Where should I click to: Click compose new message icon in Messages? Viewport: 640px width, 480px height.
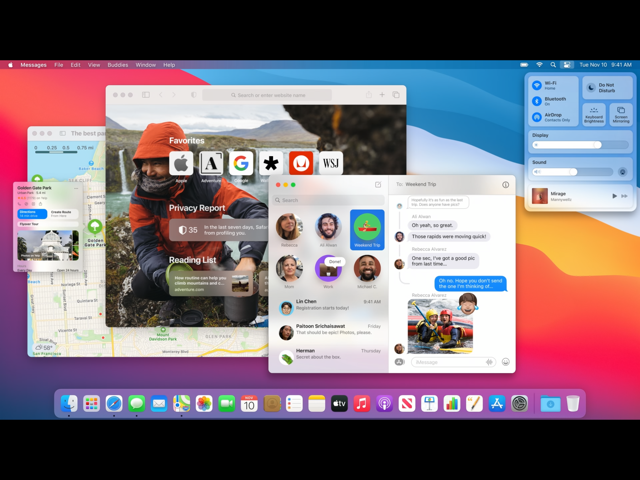[x=378, y=185]
